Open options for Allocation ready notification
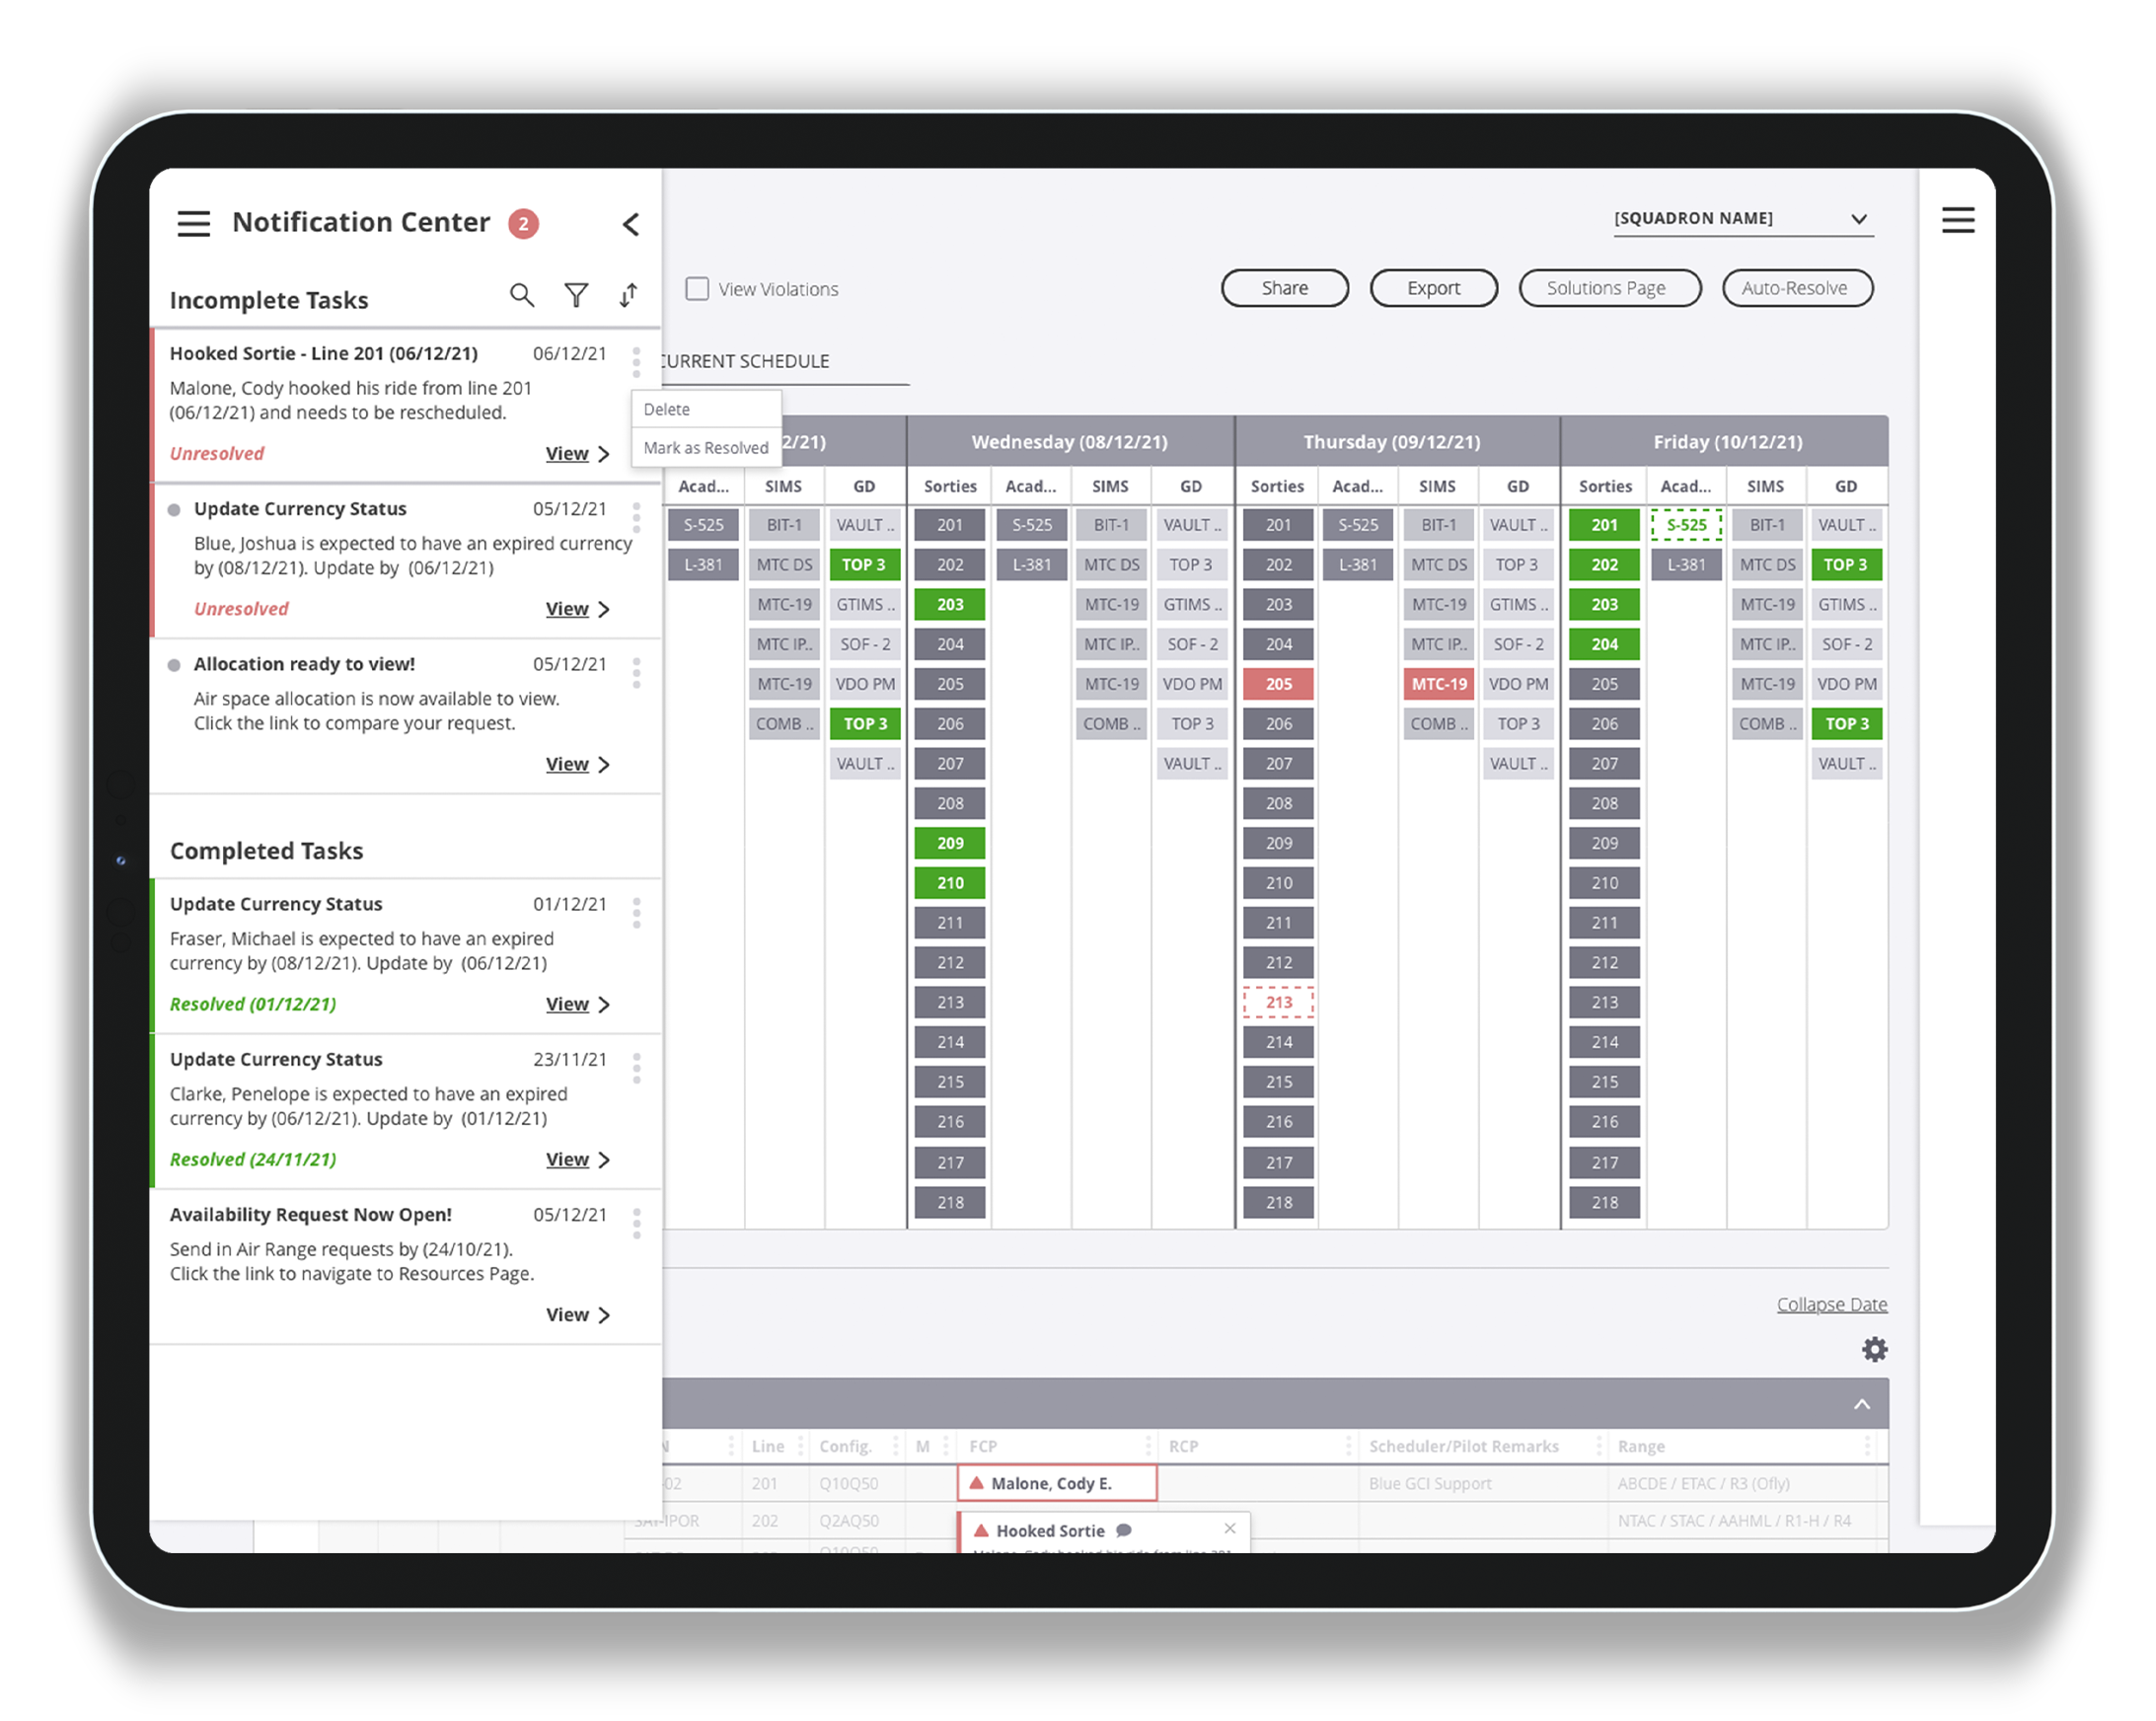The image size is (2156, 1721). [x=636, y=672]
